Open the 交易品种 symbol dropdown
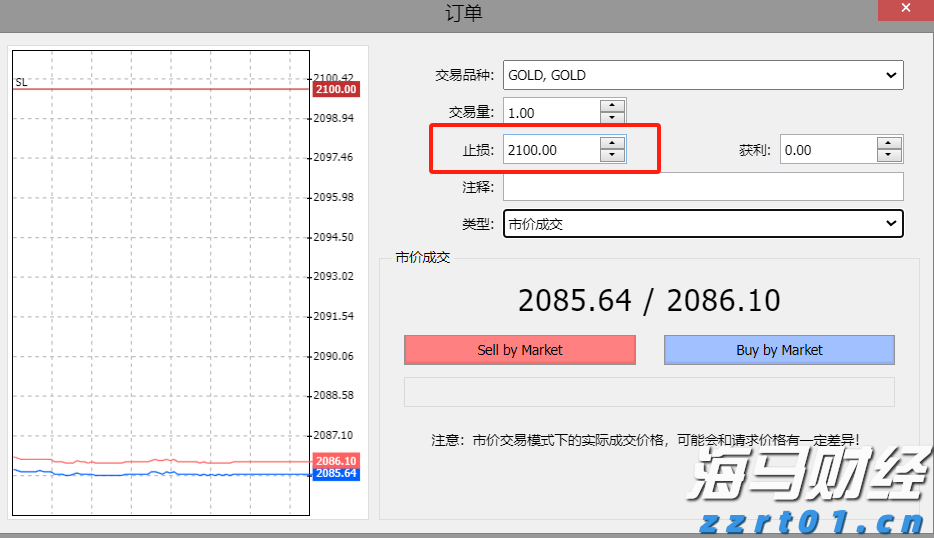The width and height of the screenshot is (934, 538). pyautogui.click(x=702, y=75)
